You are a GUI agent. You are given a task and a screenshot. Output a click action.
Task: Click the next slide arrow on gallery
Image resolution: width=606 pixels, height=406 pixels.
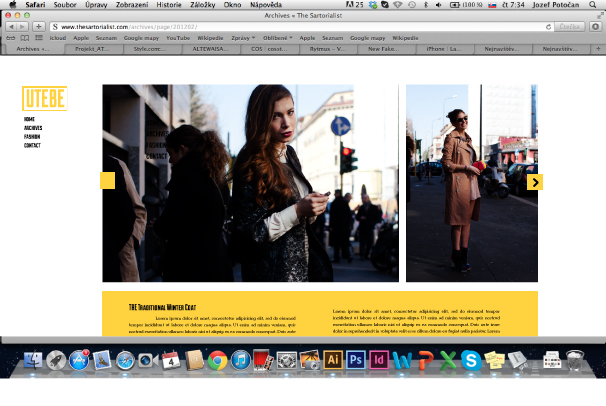click(535, 182)
